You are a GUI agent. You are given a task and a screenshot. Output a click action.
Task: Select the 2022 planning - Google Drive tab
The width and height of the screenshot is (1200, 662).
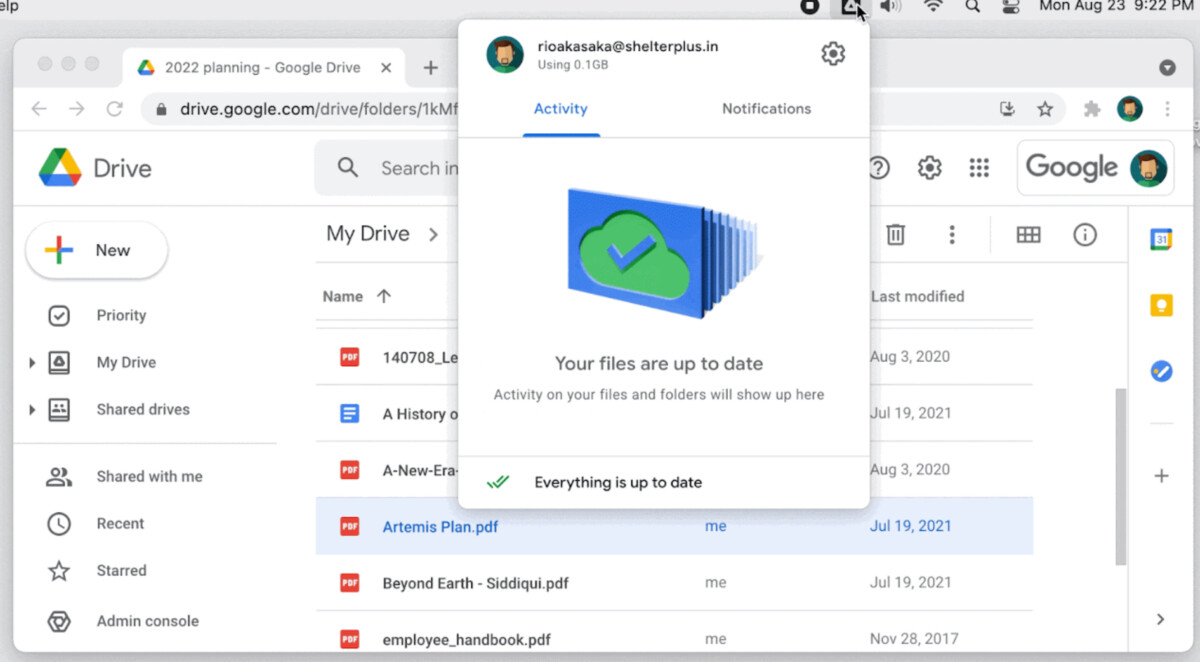tap(264, 67)
